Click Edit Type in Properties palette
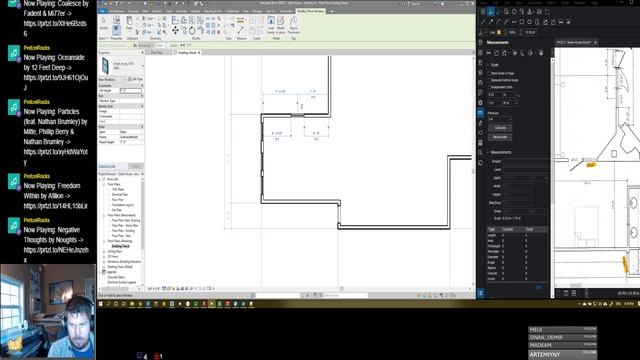Viewport: 640px width, 360px height. click(x=136, y=80)
